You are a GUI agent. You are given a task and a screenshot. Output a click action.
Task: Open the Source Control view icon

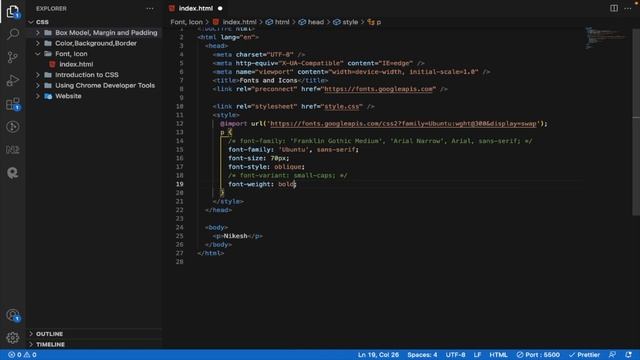(13, 57)
